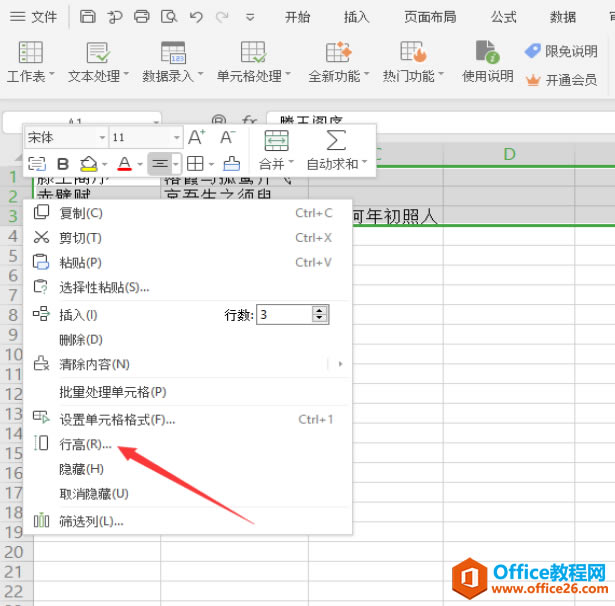Click the 限免说明 link
615x606 pixels.
pyautogui.click(x=561, y=51)
